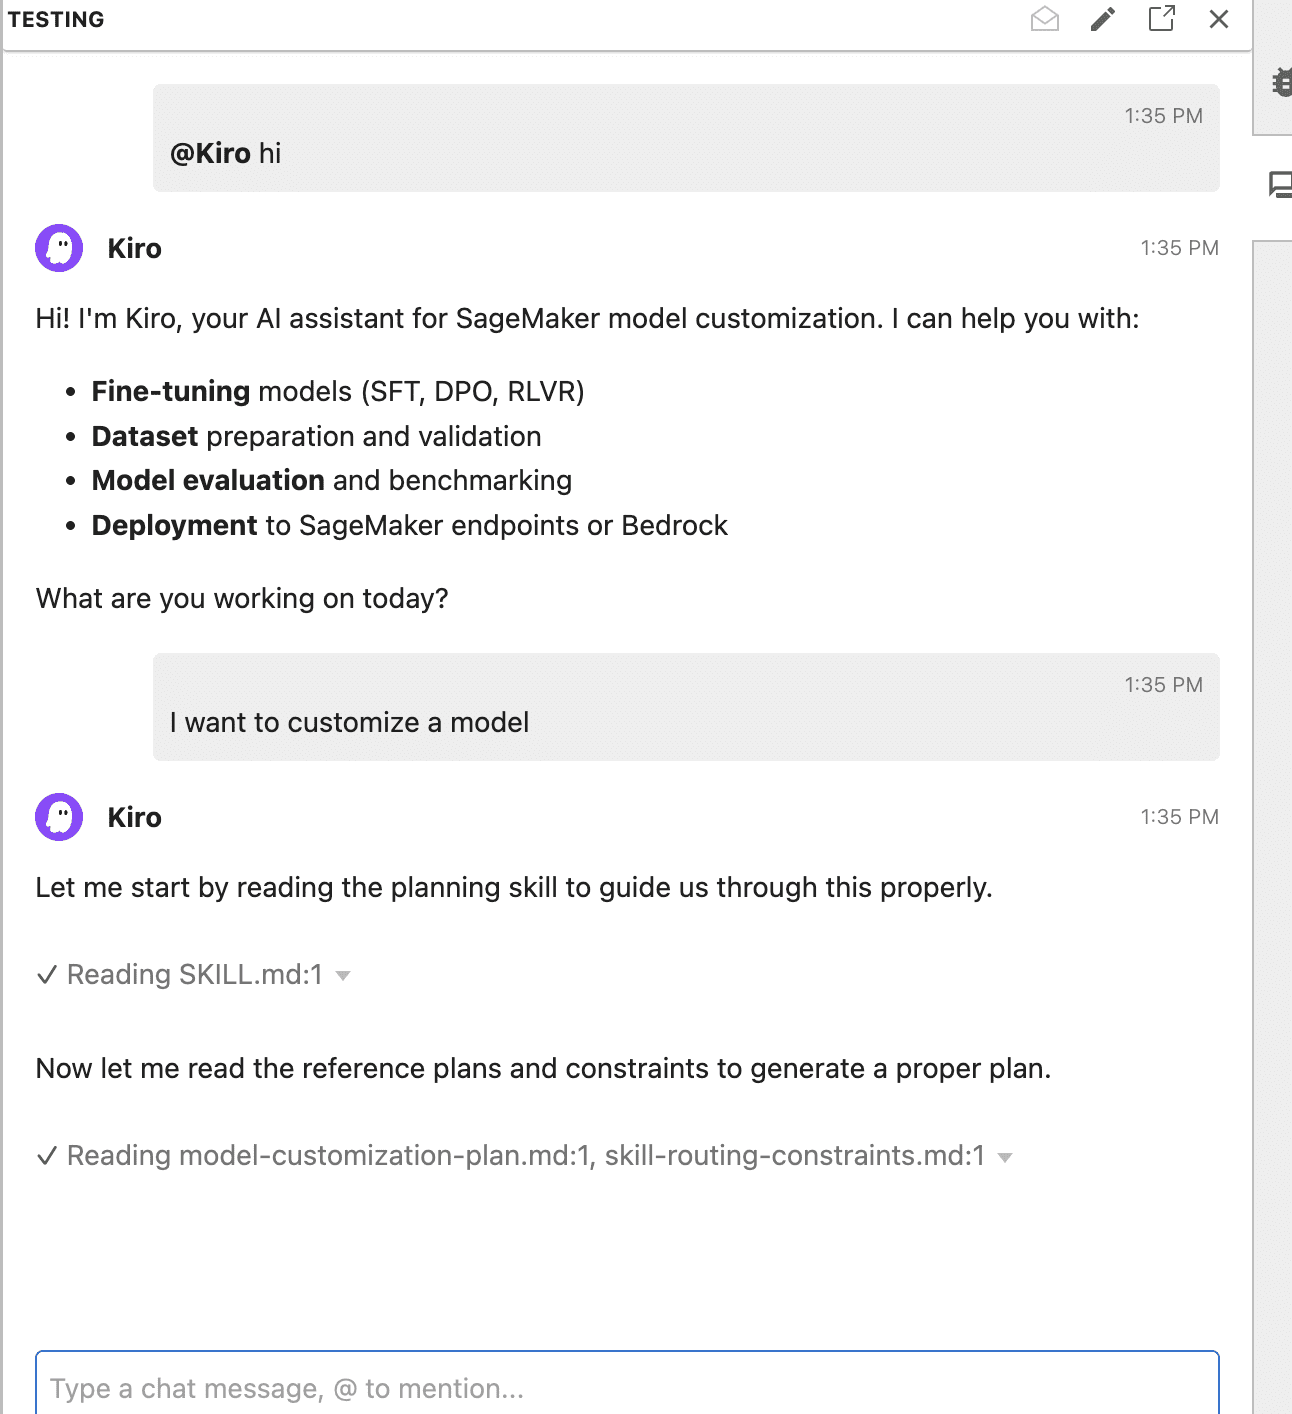Click the second Kiro sender name
The width and height of the screenshot is (1292, 1414).
tap(134, 817)
